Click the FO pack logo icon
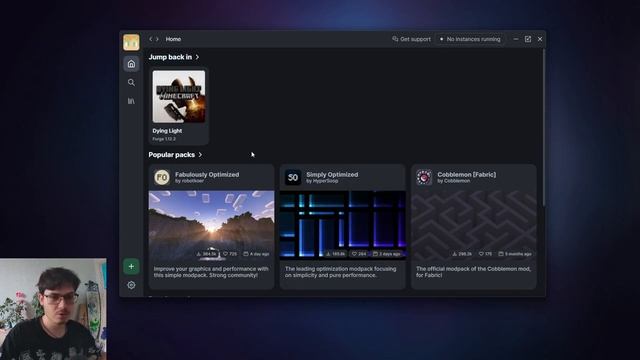The width and height of the screenshot is (640, 360). point(162,178)
